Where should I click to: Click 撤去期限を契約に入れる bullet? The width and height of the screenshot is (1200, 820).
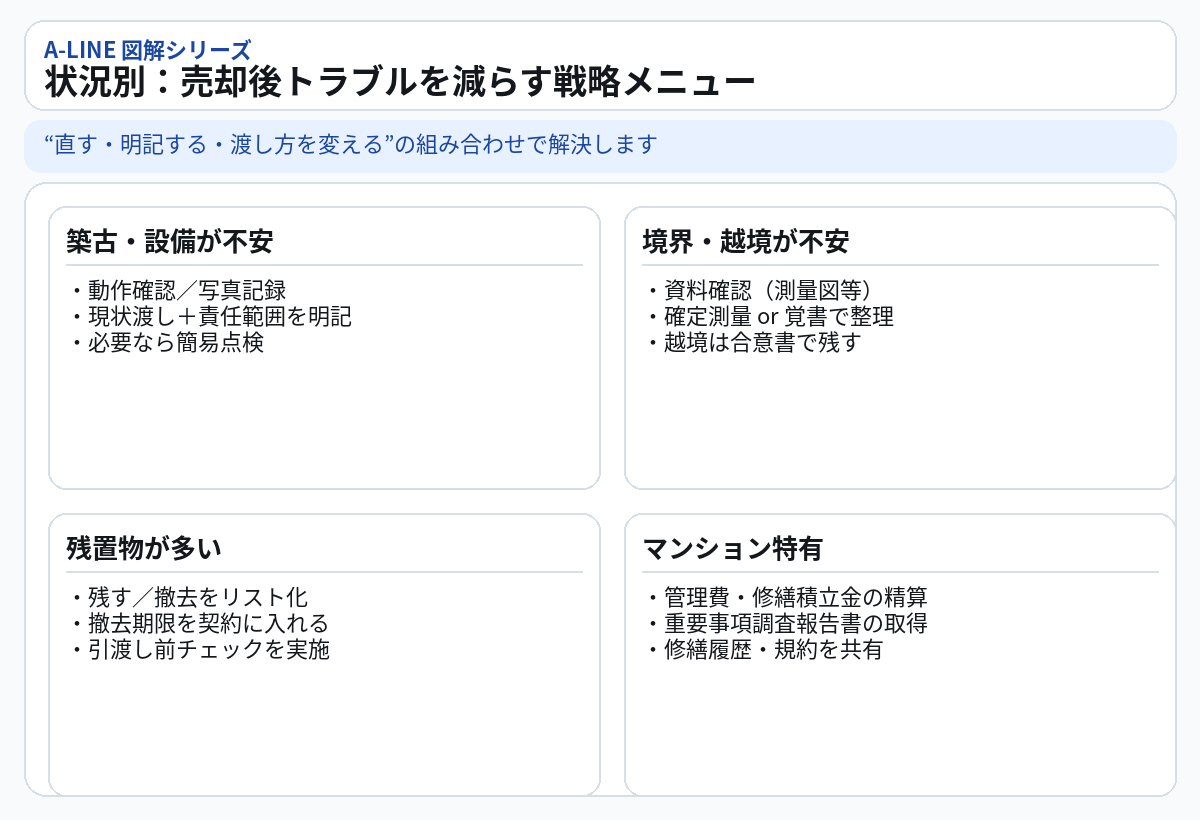[199, 624]
